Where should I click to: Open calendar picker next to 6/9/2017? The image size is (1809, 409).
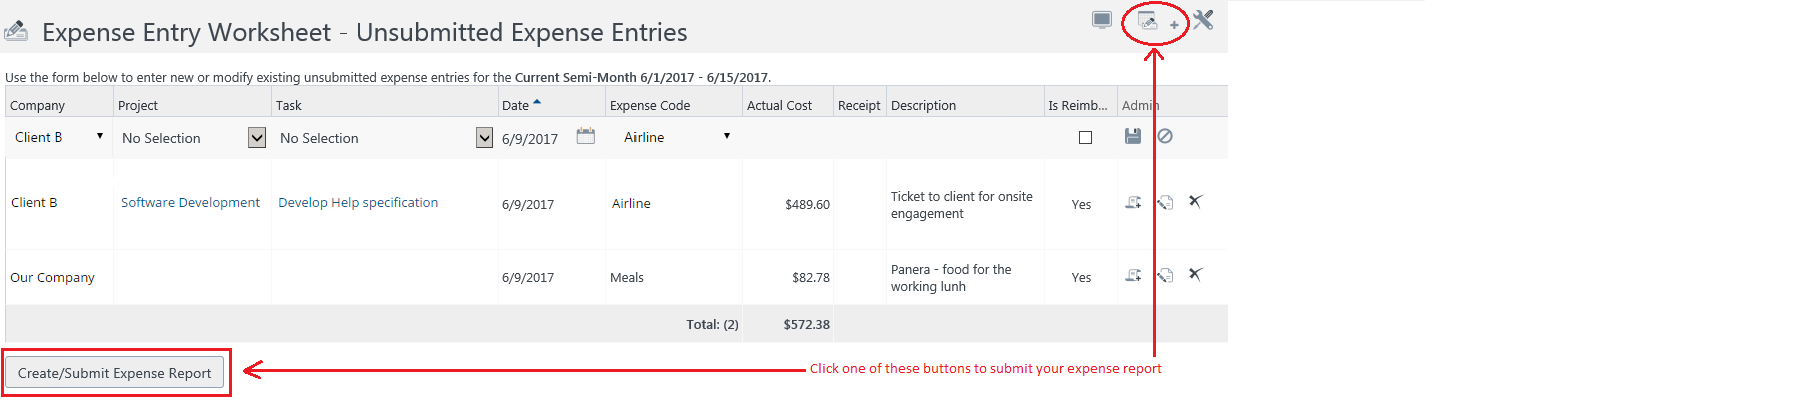point(586,136)
